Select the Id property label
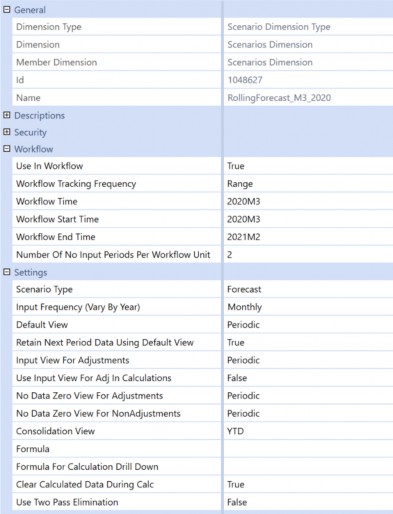393x514 pixels. click(20, 80)
